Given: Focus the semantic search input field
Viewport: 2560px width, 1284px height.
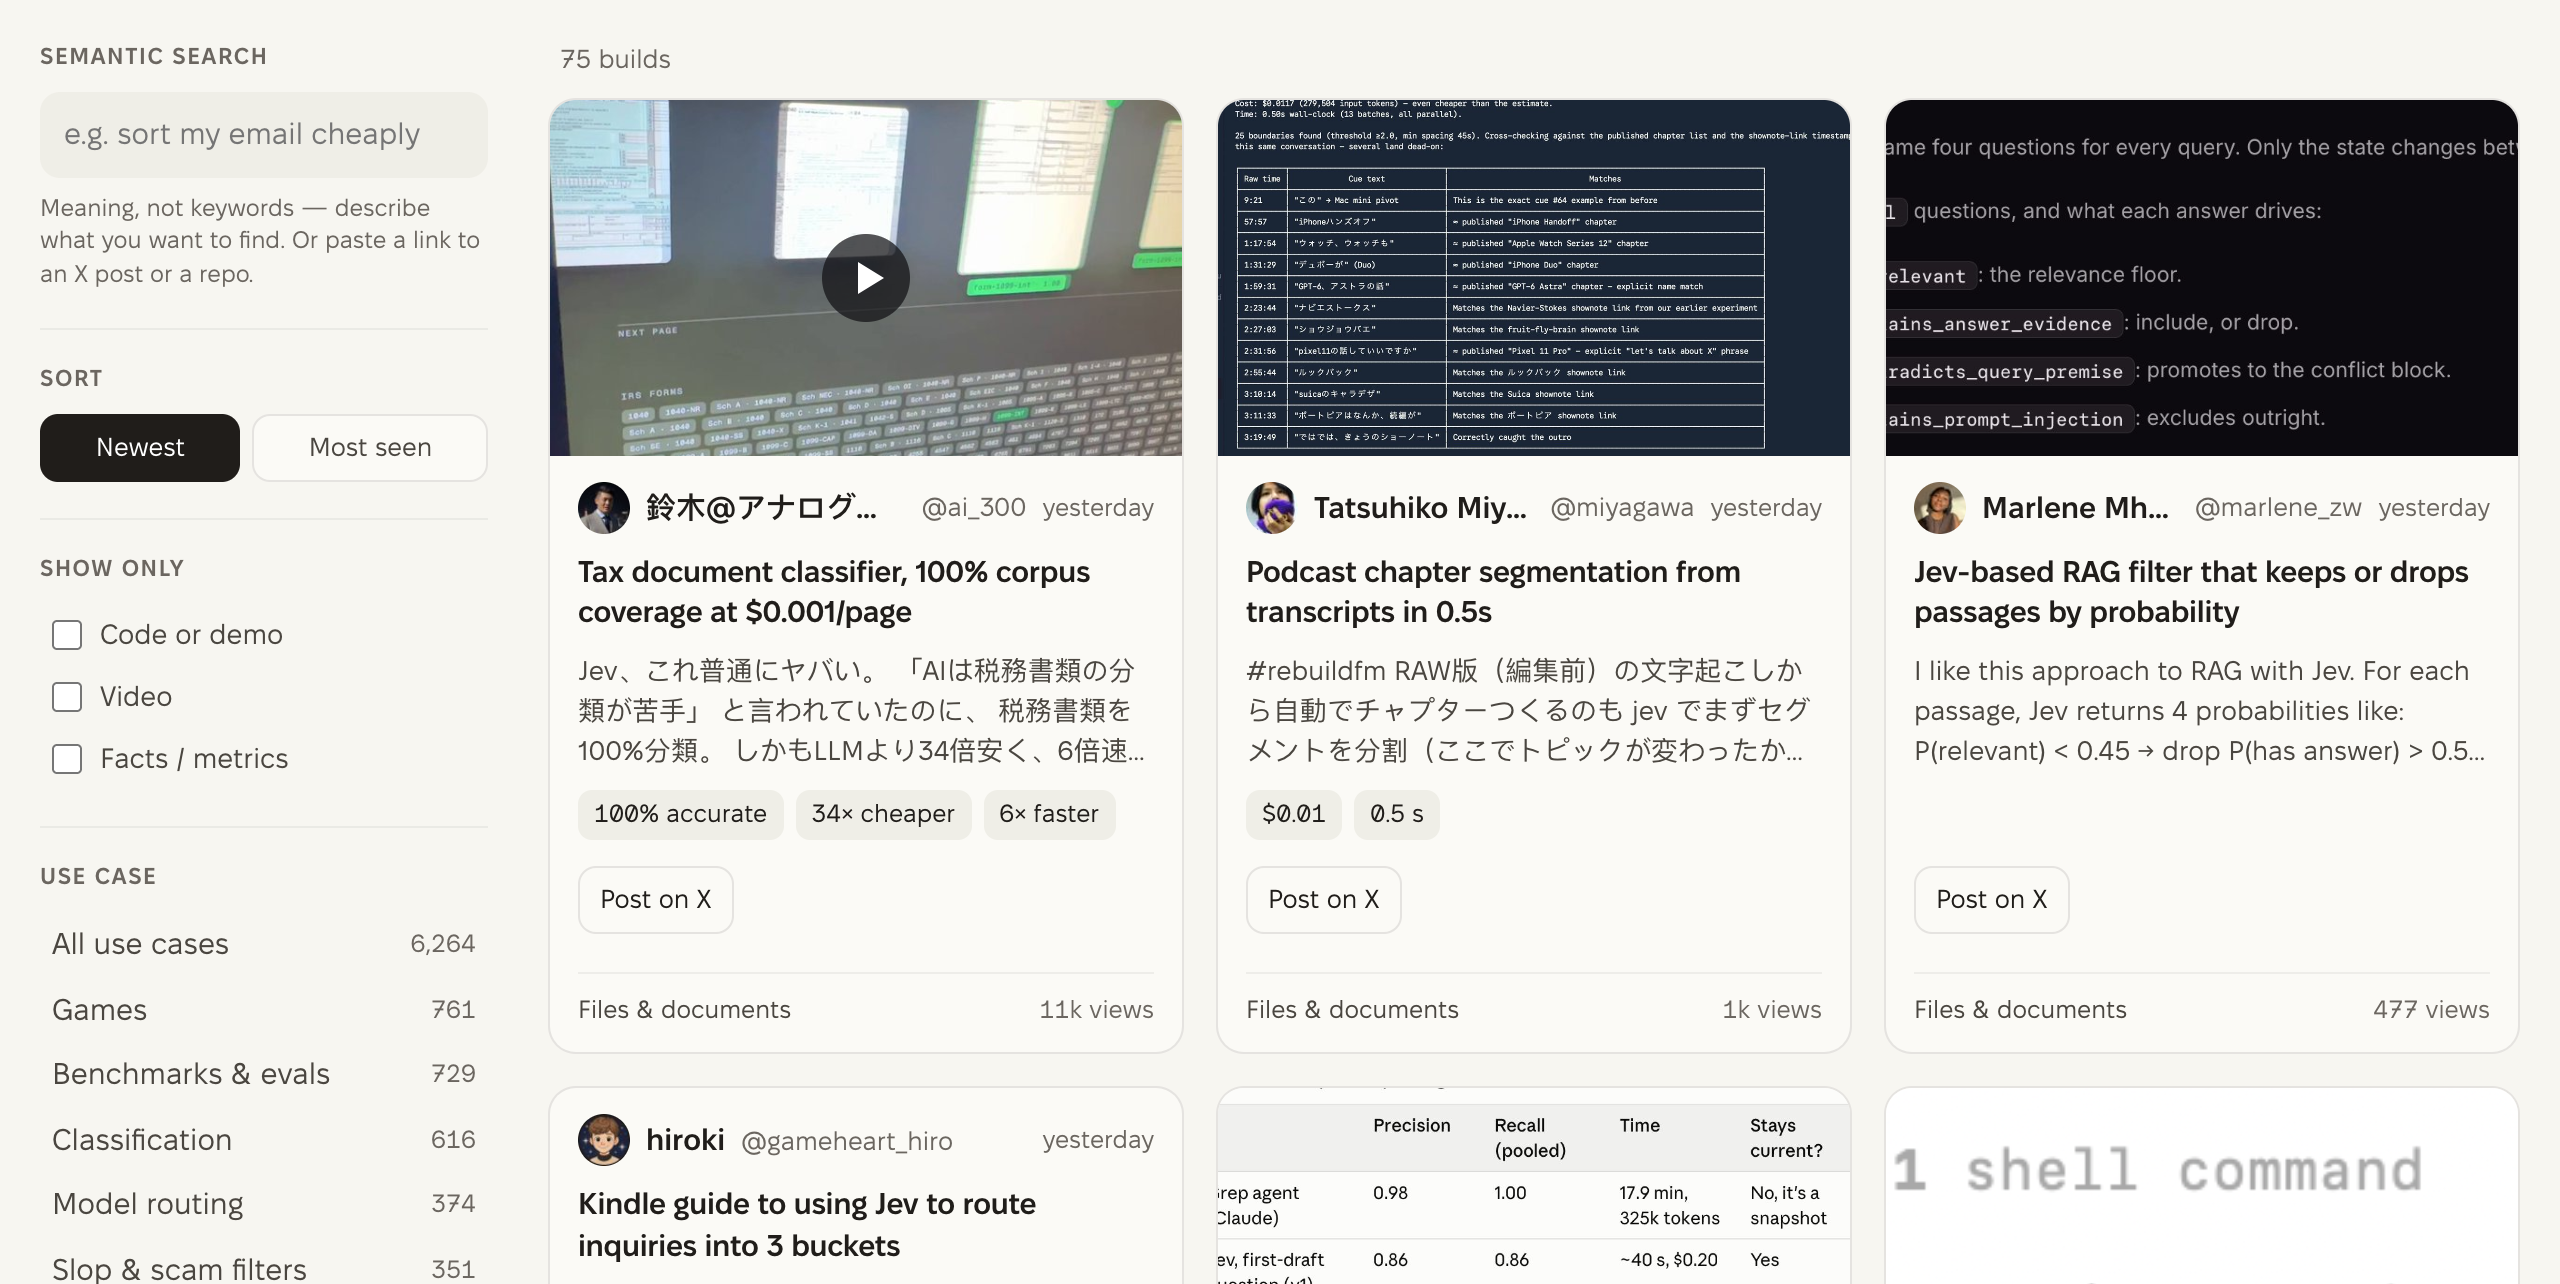Looking at the screenshot, I should click(264, 135).
